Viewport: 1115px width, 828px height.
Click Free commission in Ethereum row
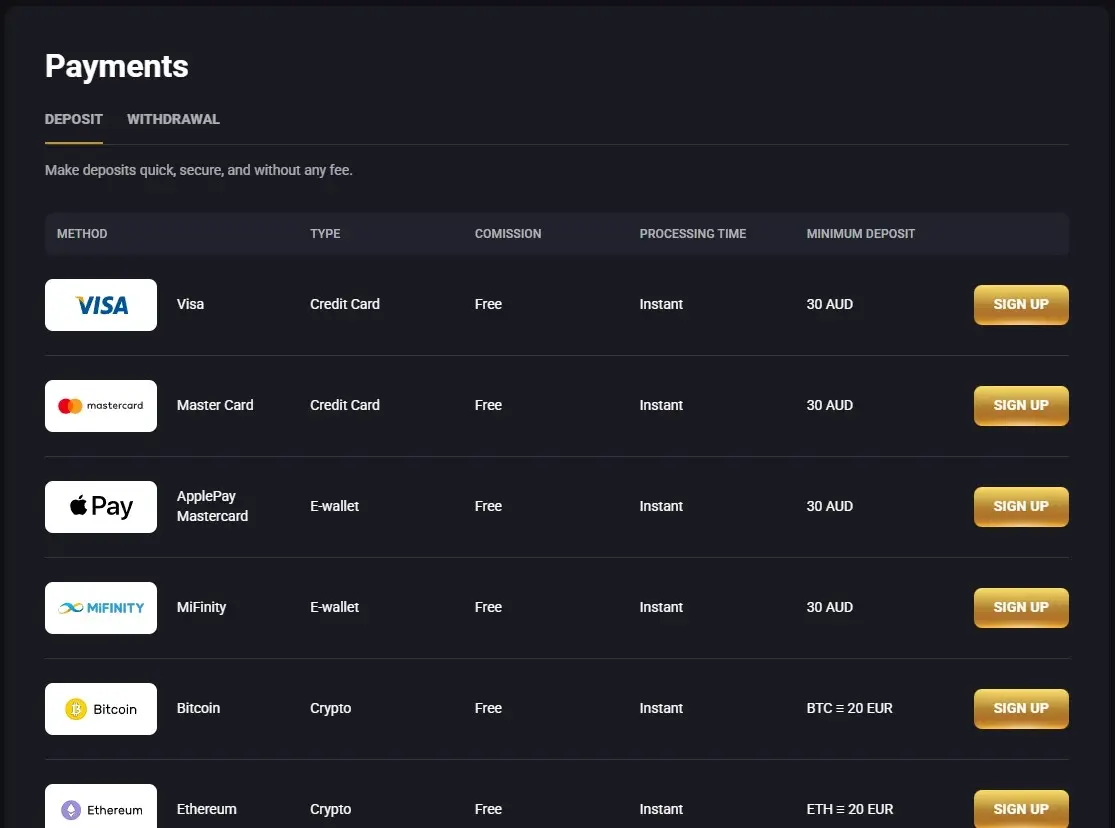[489, 809]
